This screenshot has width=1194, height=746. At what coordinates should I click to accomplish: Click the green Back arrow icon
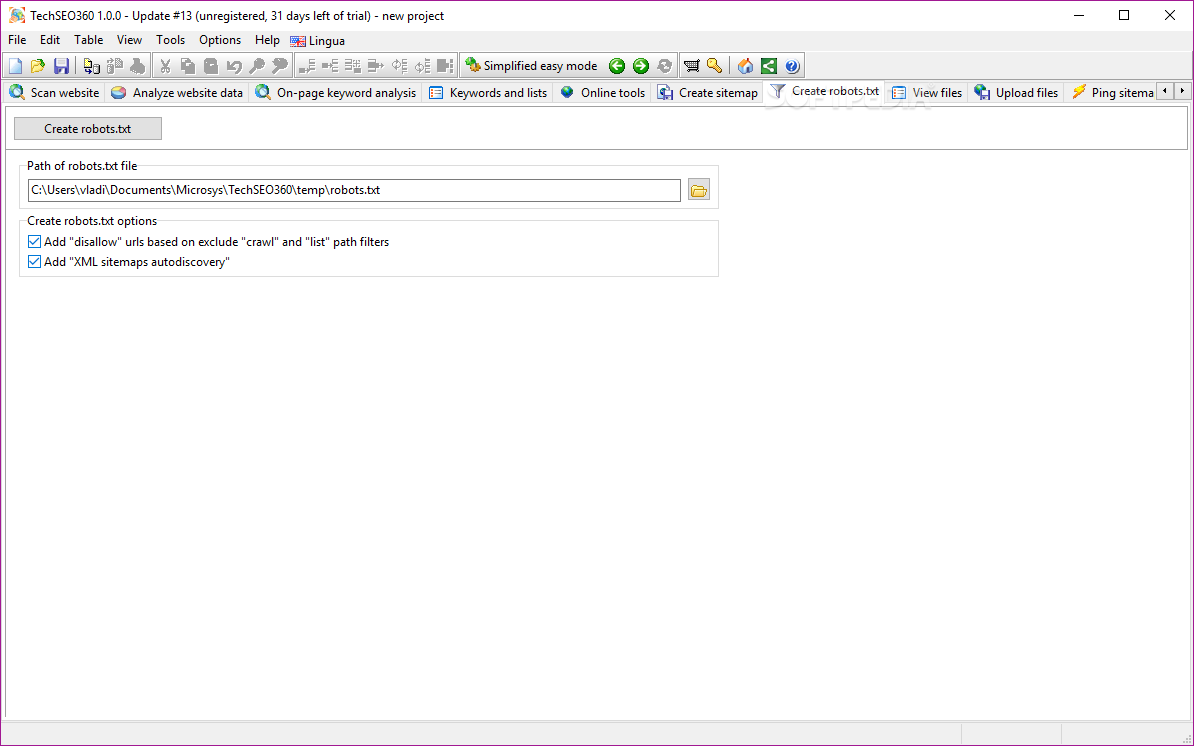coord(617,66)
